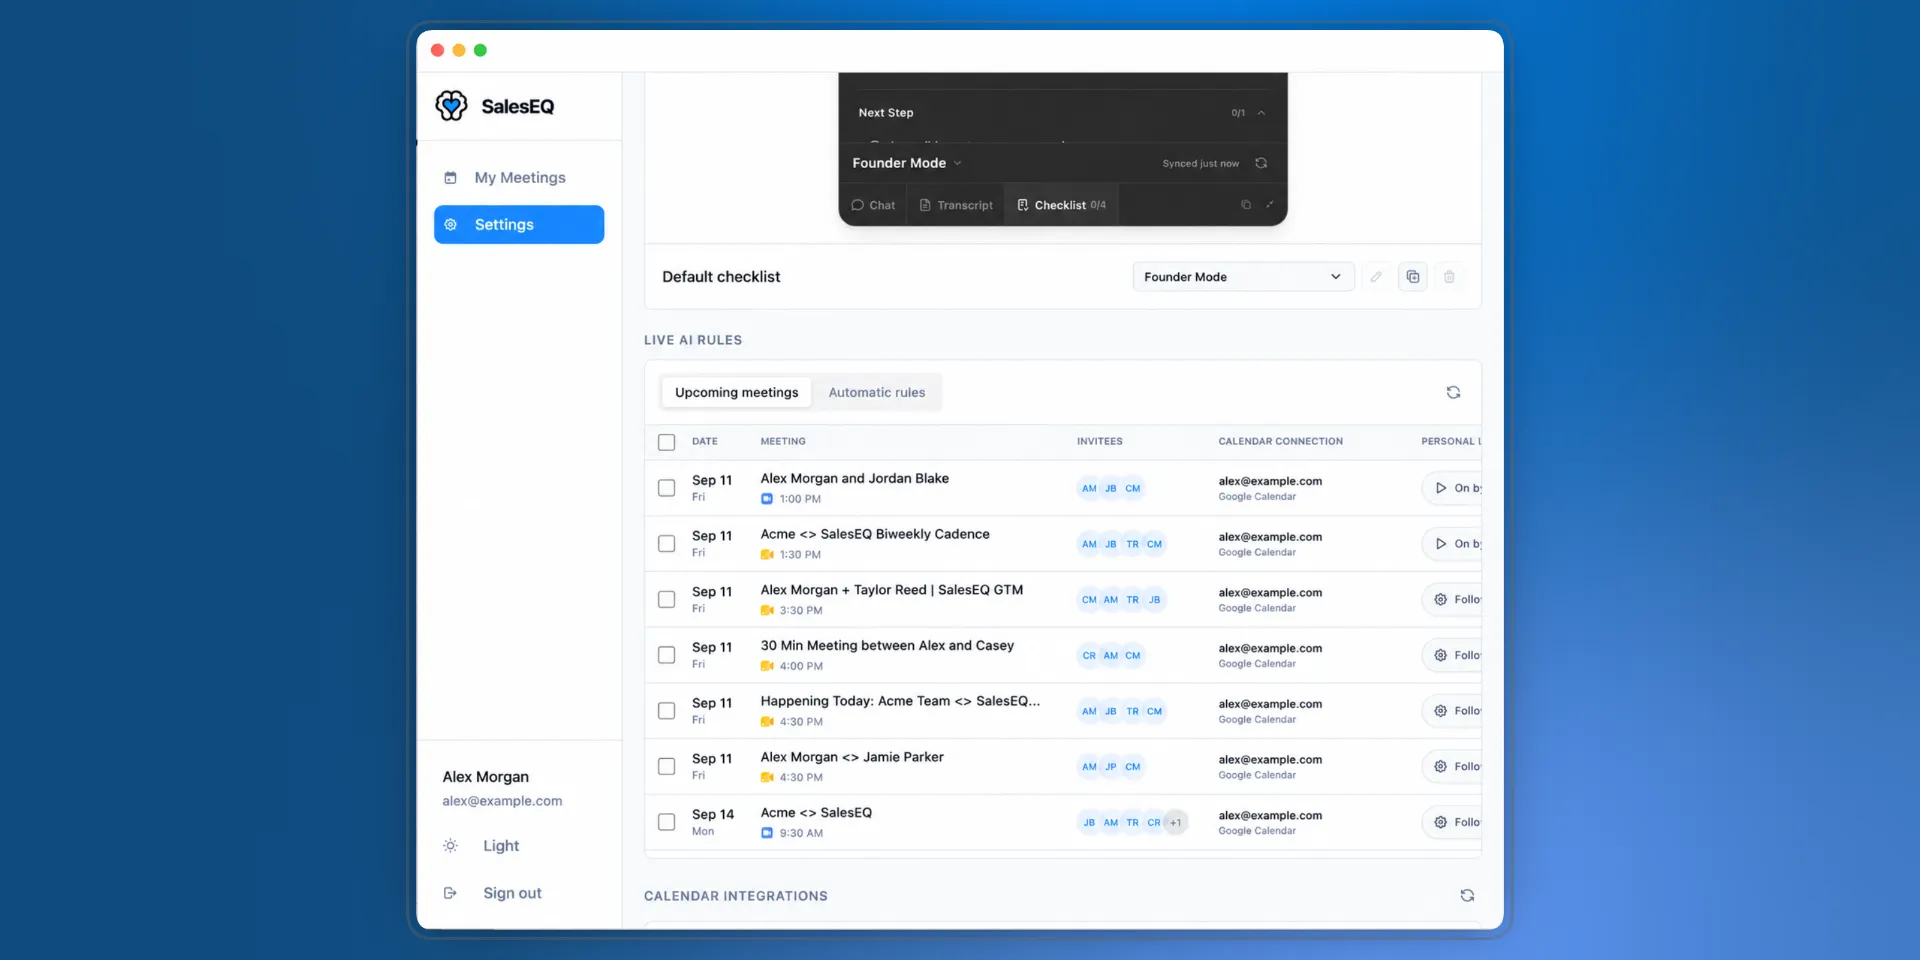Click the DATE column header

705,441
